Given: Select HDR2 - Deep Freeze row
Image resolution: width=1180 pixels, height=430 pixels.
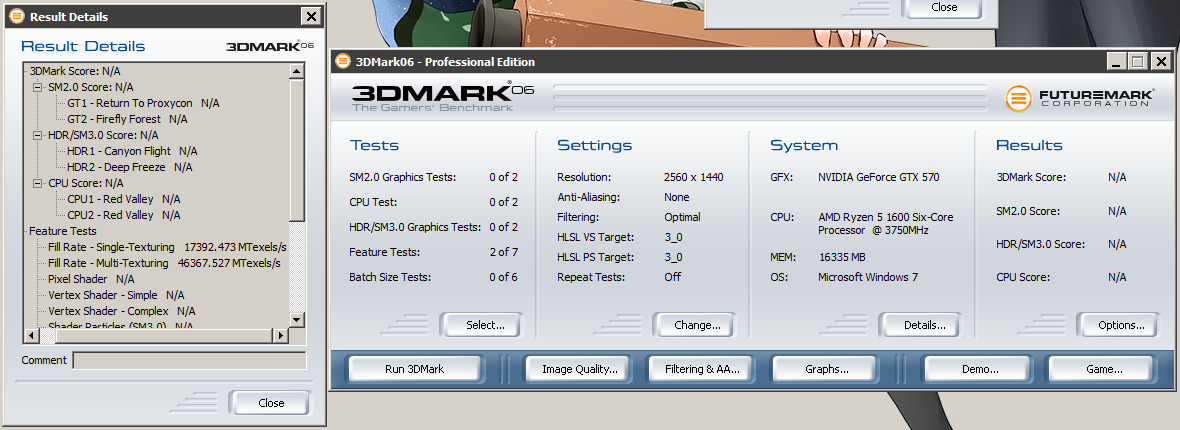Looking at the screenshot, I should (129, 167).
